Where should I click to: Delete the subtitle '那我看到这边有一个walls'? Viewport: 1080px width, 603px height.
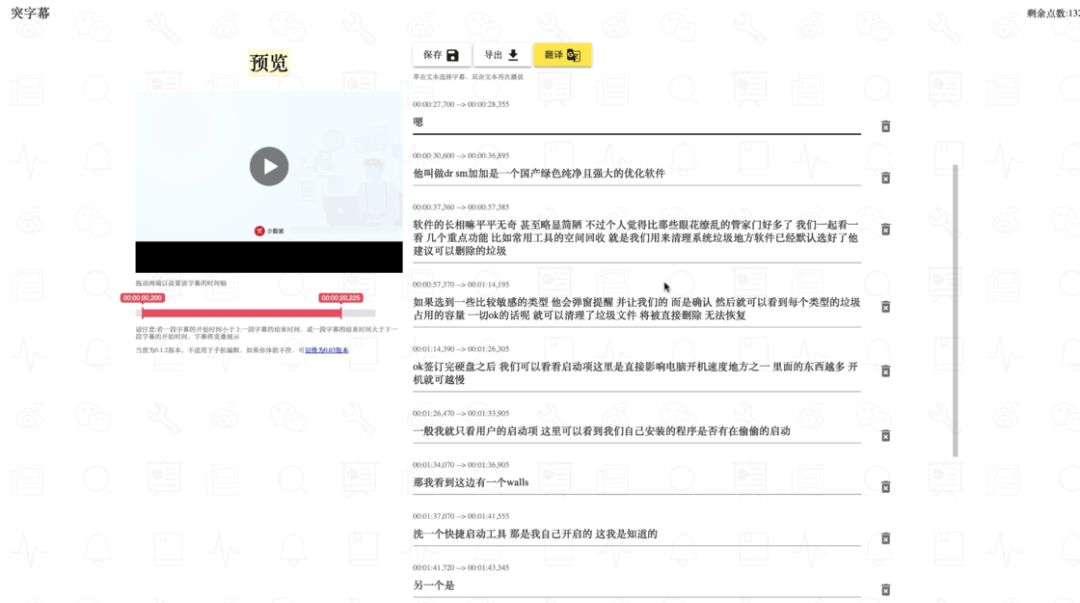[885, 487]
